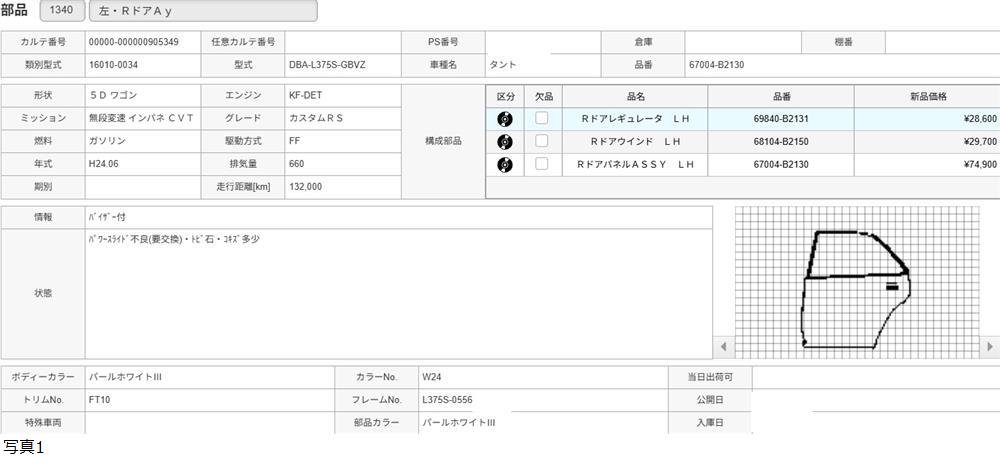Click the 区分 column header
Screen dimensions: 1000x464
(x=505, y=96)
